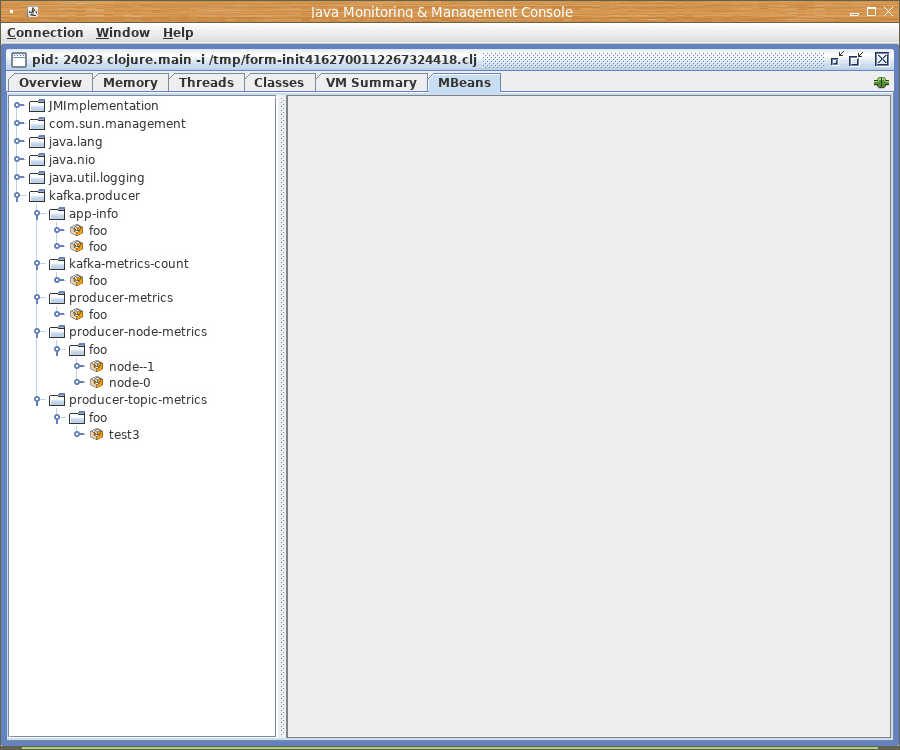Iconify the pid 24023 internal frame
The width and height of the screenshot is (900, 750).
(x=837, y=59)
